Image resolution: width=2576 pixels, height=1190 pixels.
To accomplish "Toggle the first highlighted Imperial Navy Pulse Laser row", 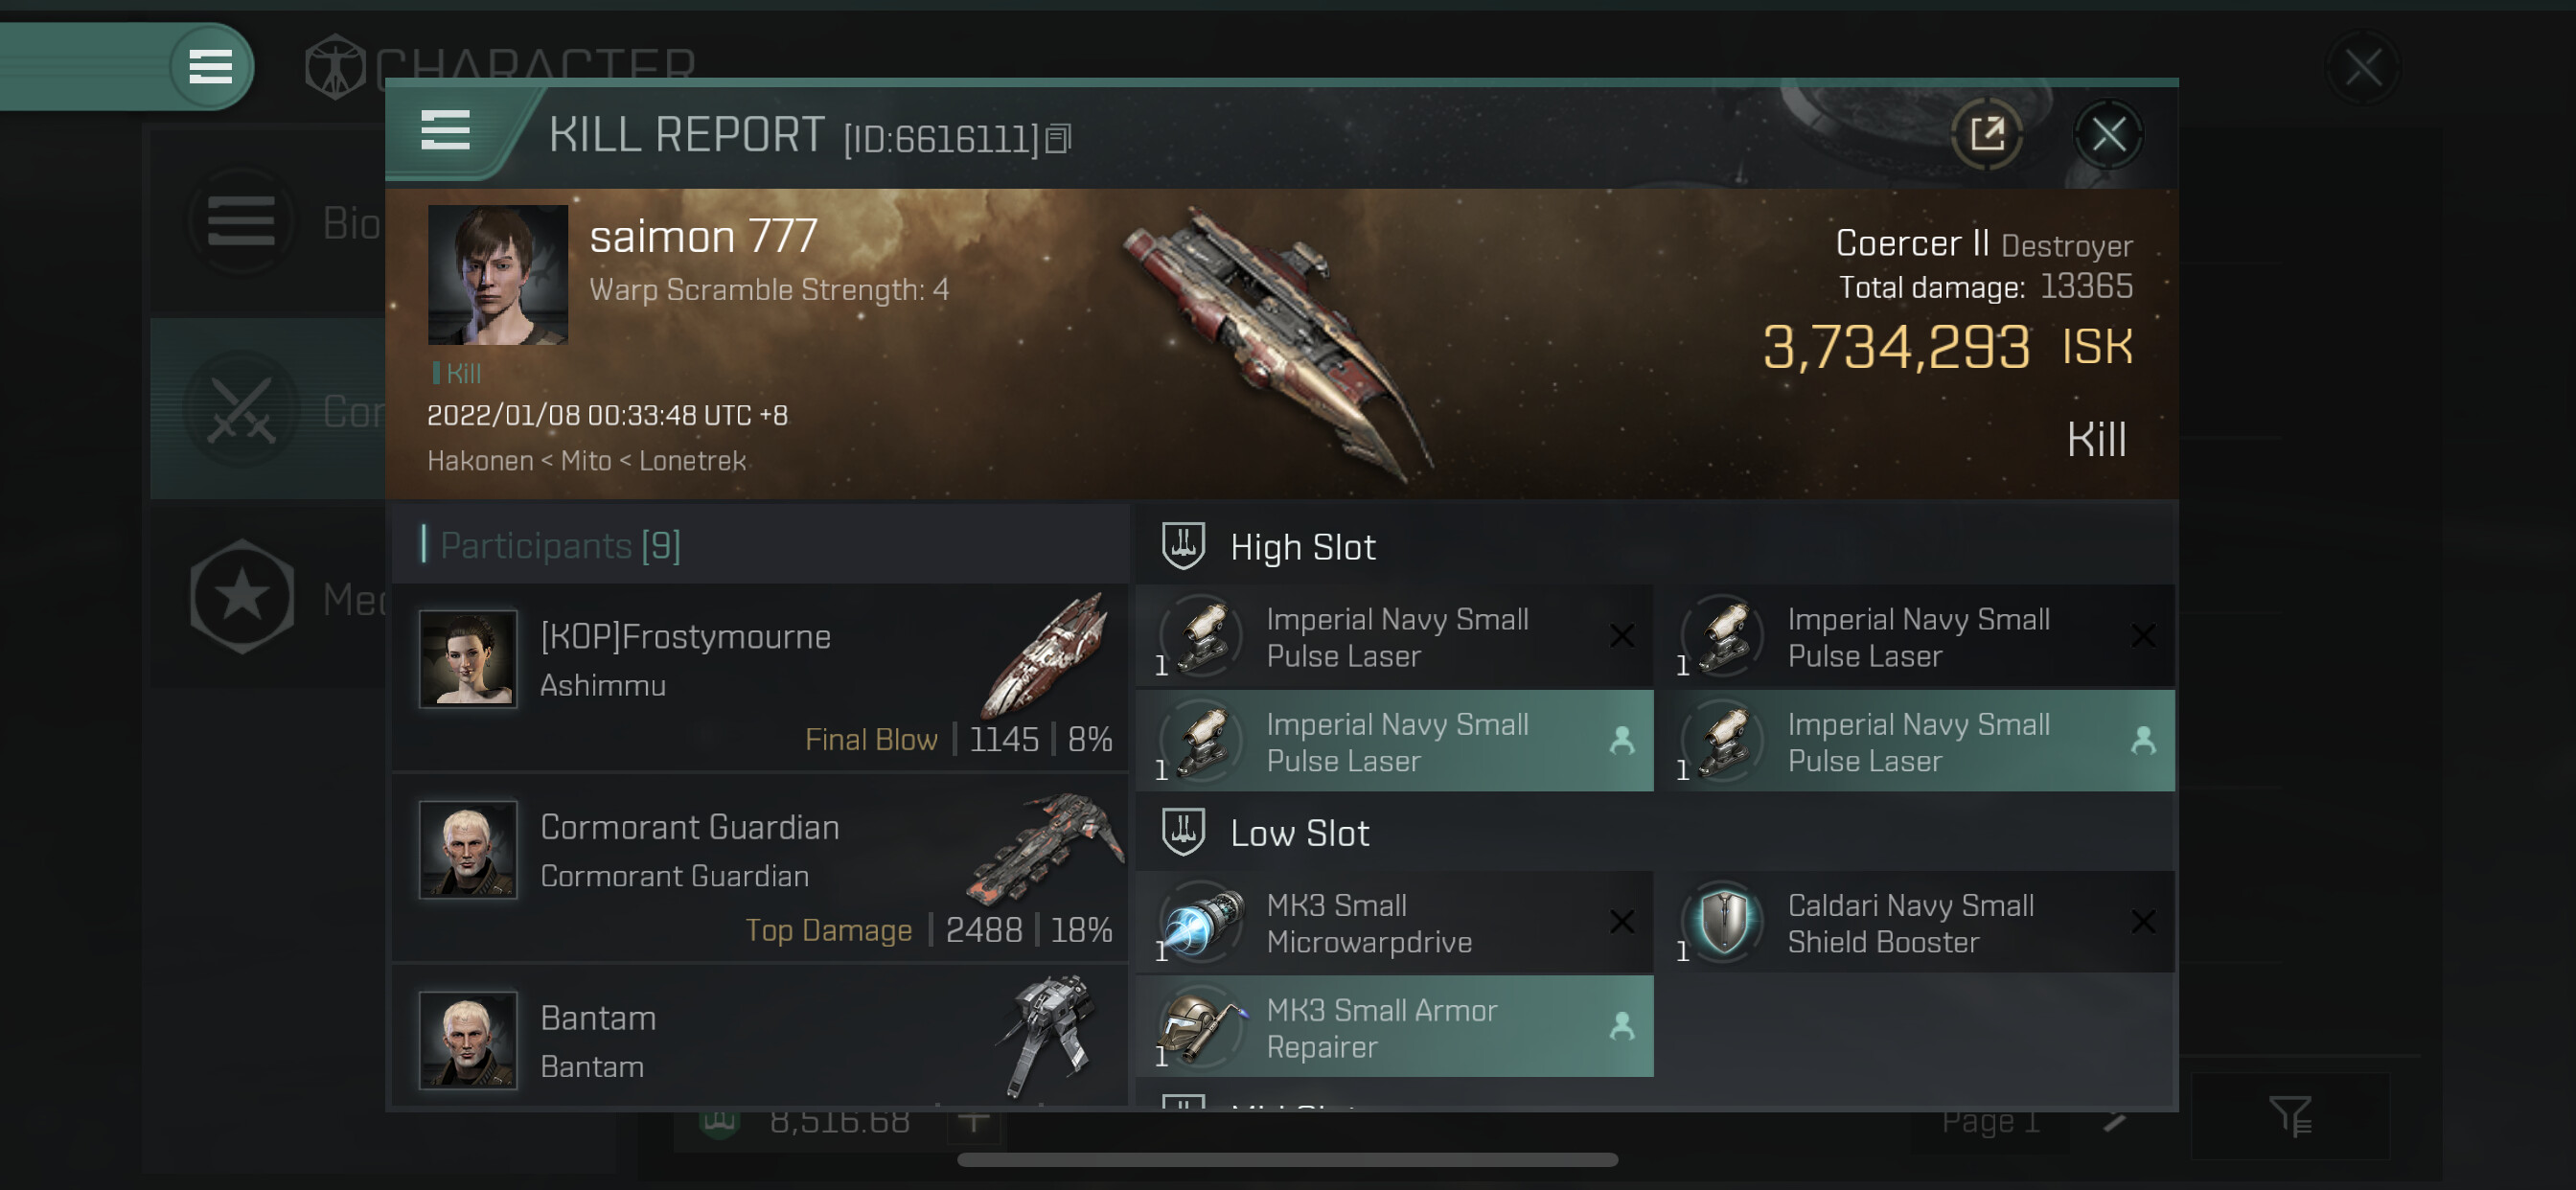I will [1394, 741].
